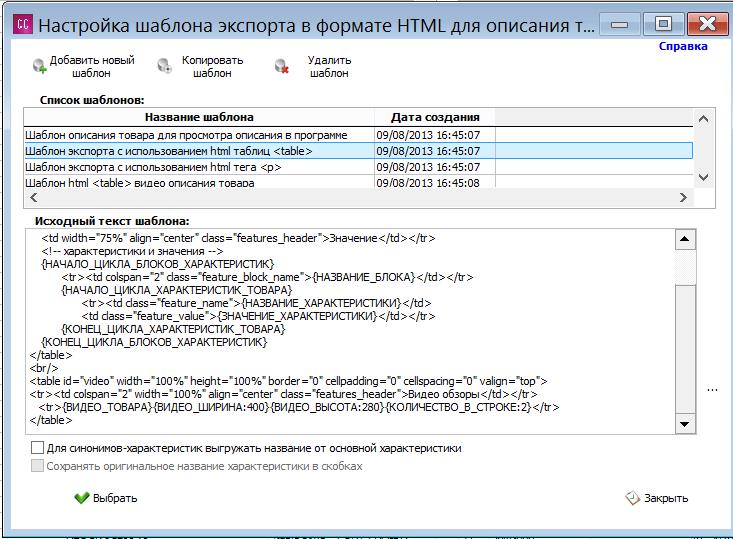Close the window with the red X
Screen dimensions: 733x539
[x=707, y=23]
